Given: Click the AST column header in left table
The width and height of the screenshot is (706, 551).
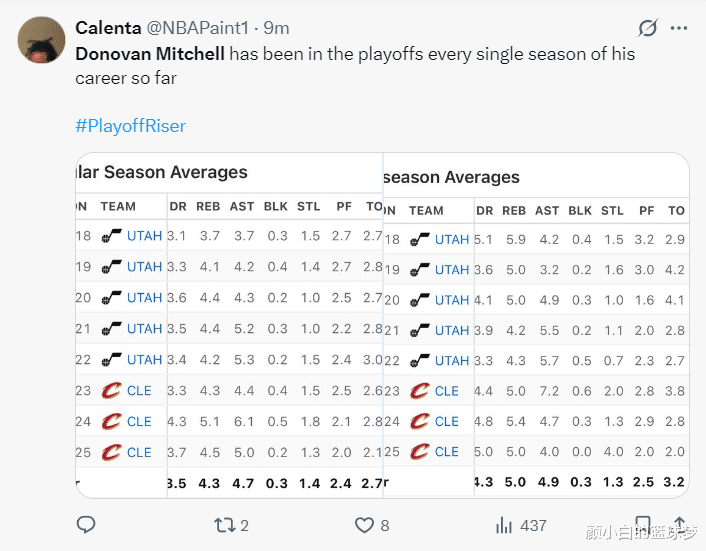Looking at the screenshot, I should [x=242, y=207].
